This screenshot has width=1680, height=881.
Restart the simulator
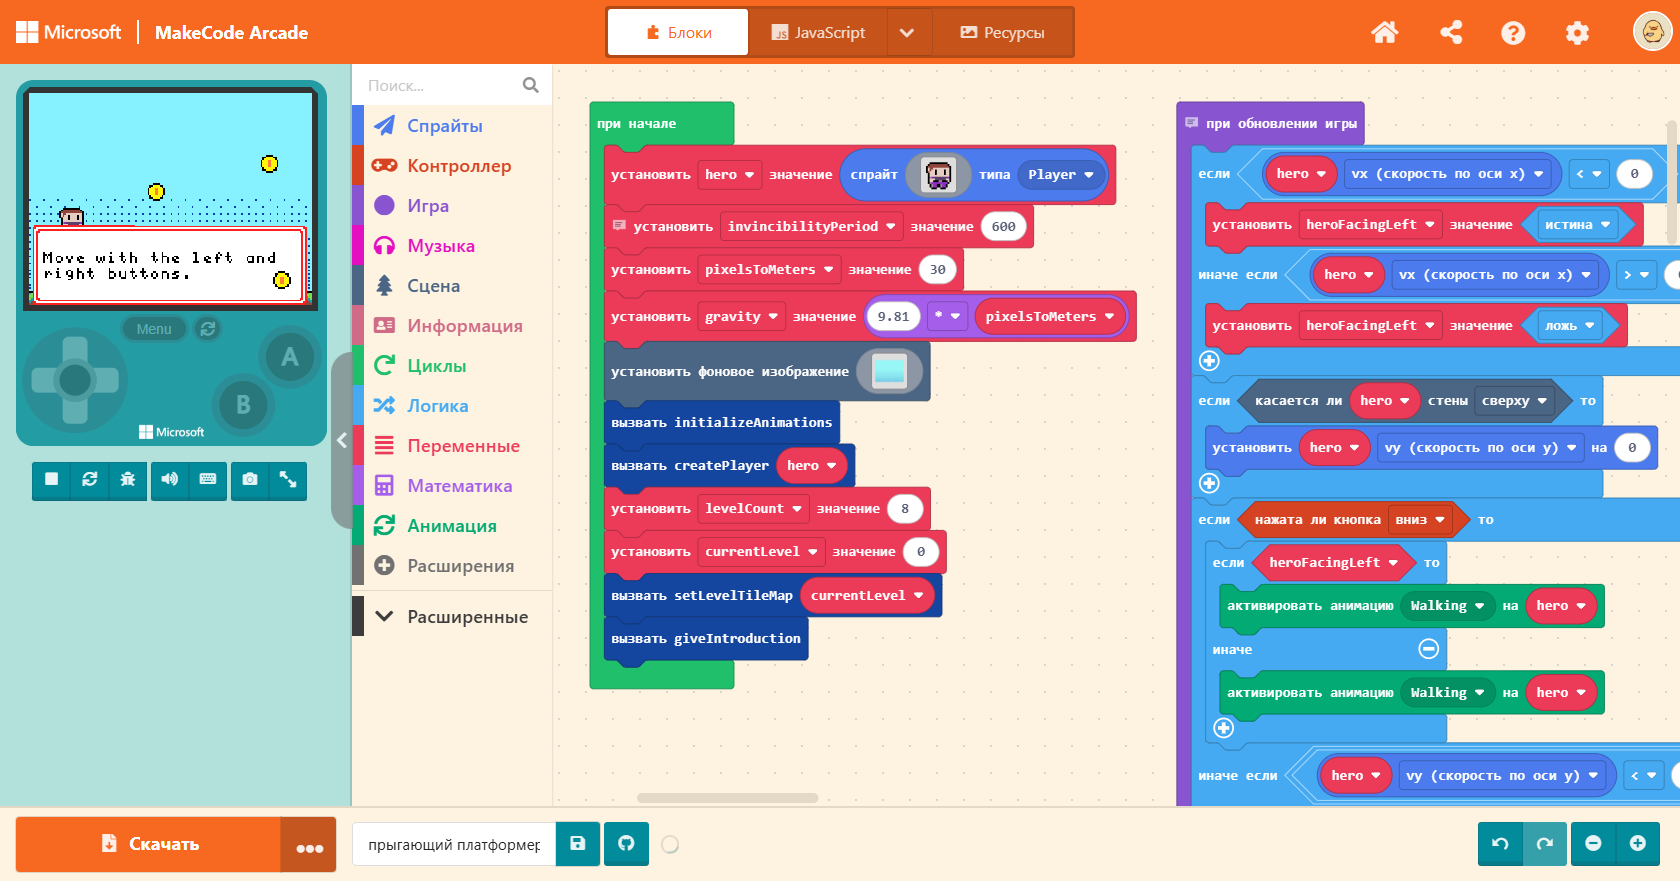(x=90, y=480)
